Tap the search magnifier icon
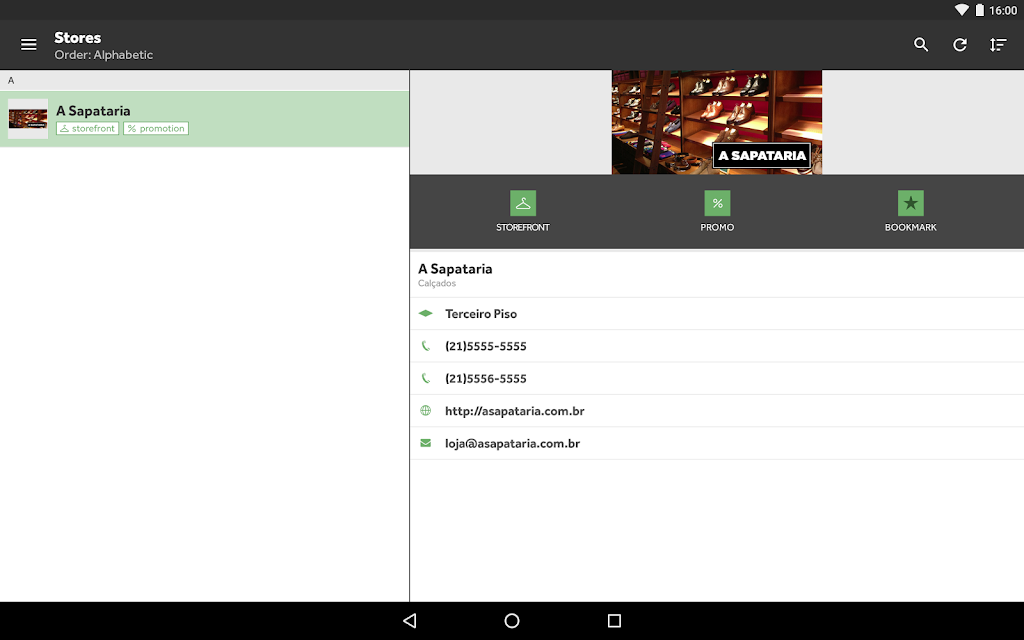The height and width of the screenshot is (640, 1024). click(x=921, y=45)
